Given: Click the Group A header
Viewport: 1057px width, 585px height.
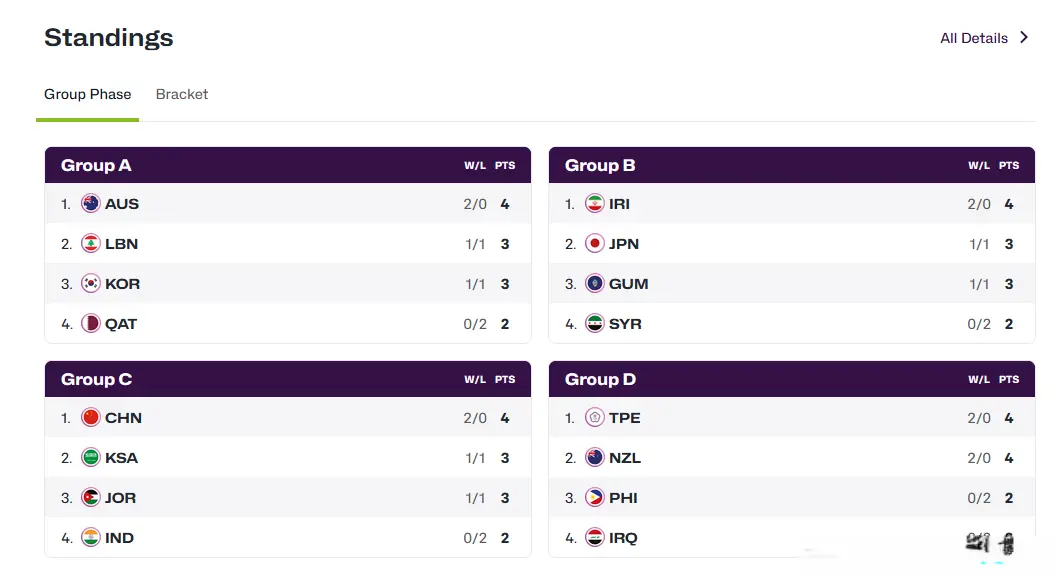Looking at the screenshot, I should 96,165.
